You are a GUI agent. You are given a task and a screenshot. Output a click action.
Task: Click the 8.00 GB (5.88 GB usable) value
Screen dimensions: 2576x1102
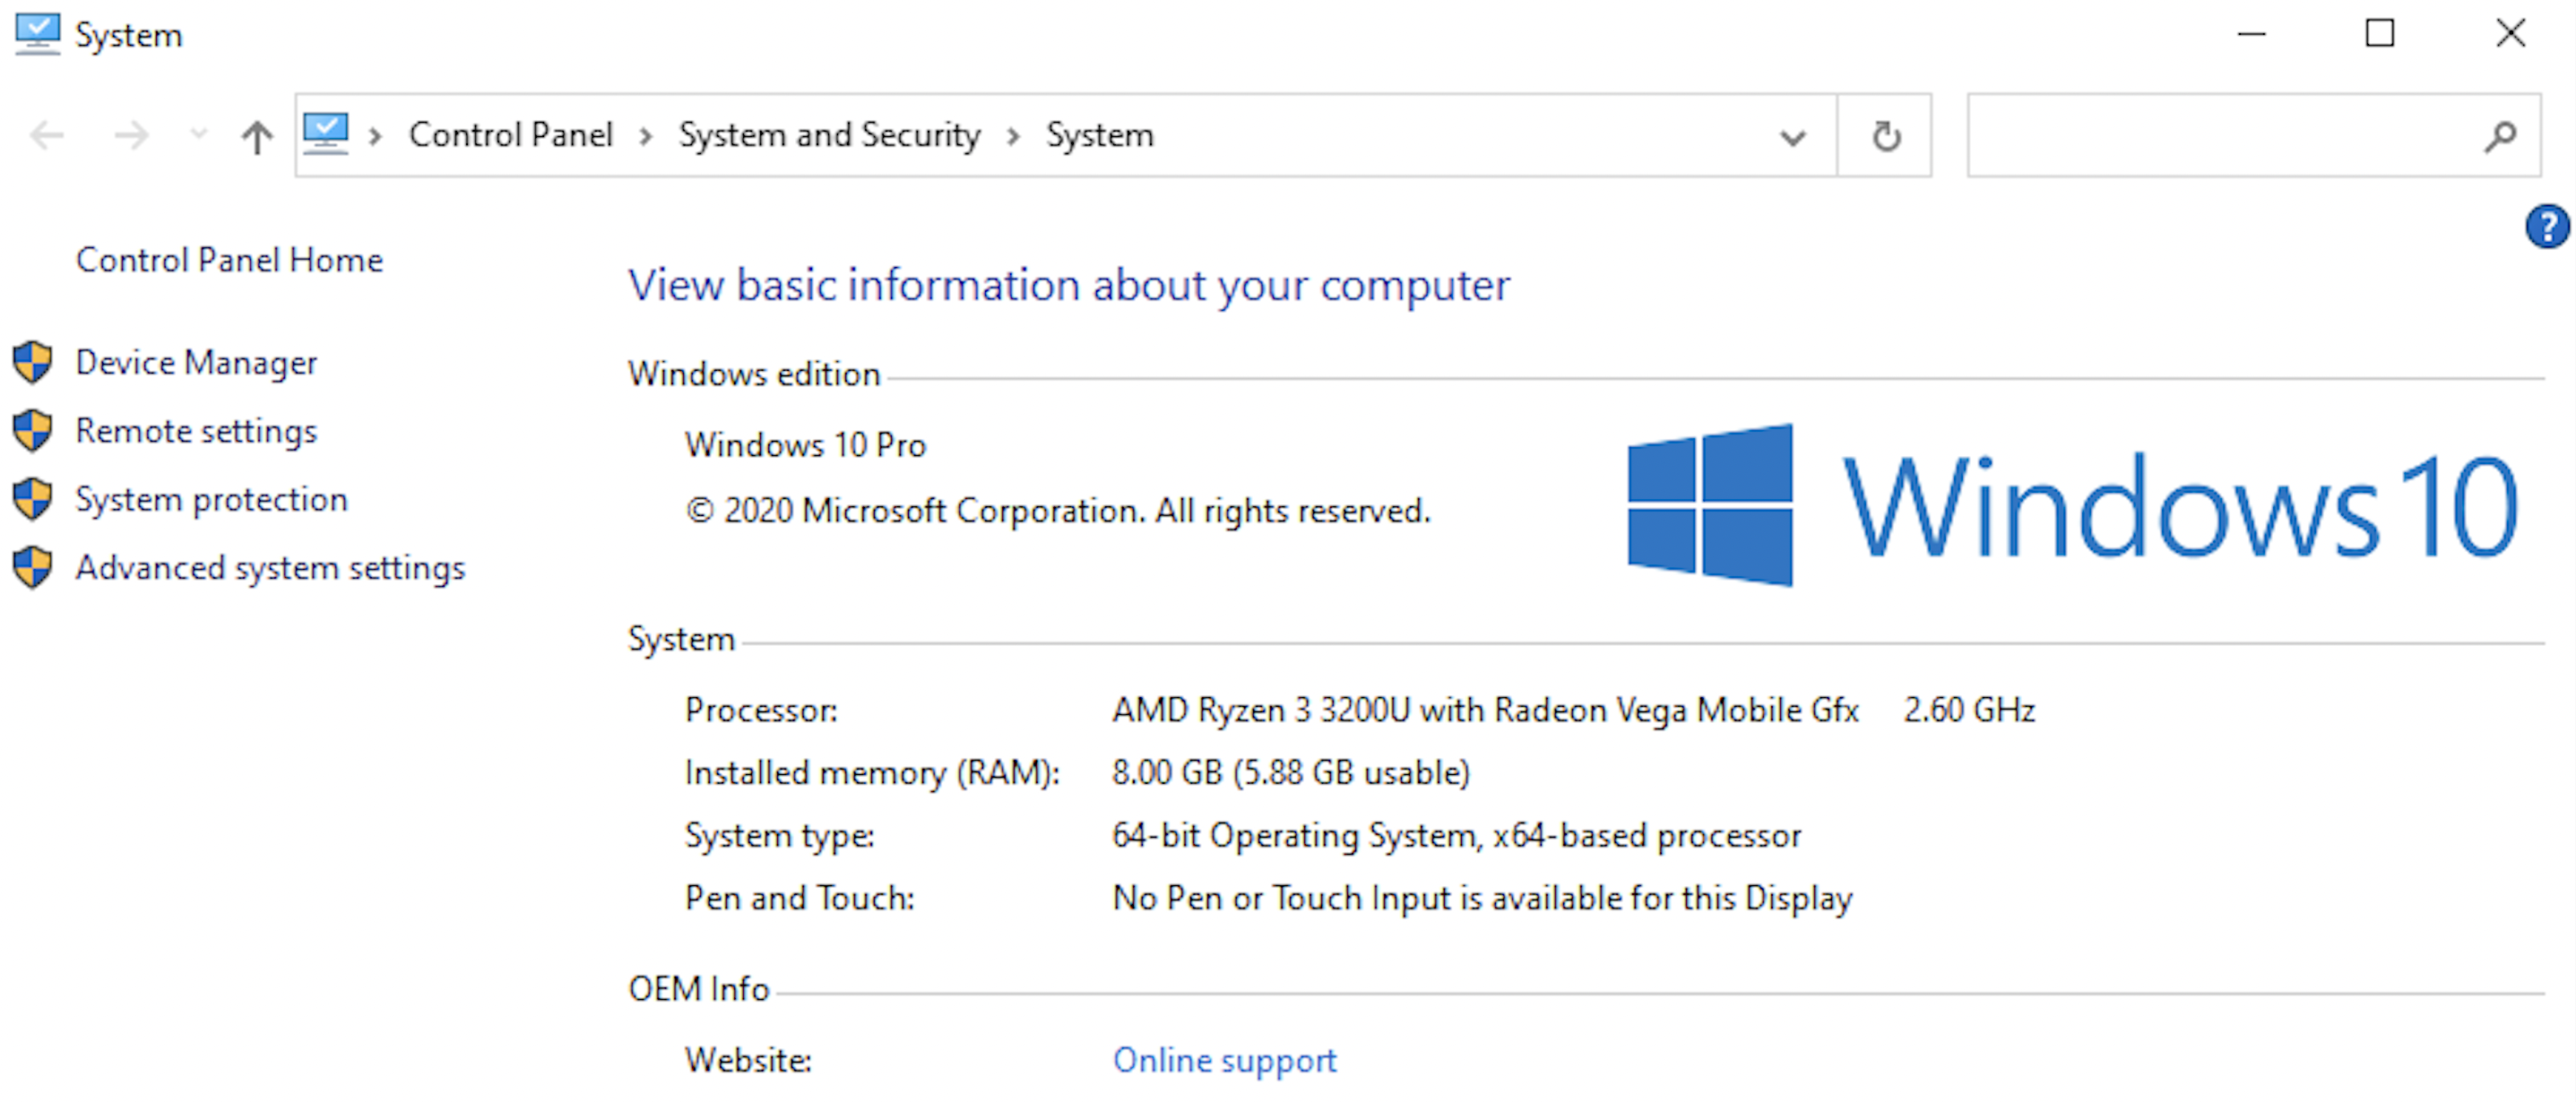[x=1291, y=773]
